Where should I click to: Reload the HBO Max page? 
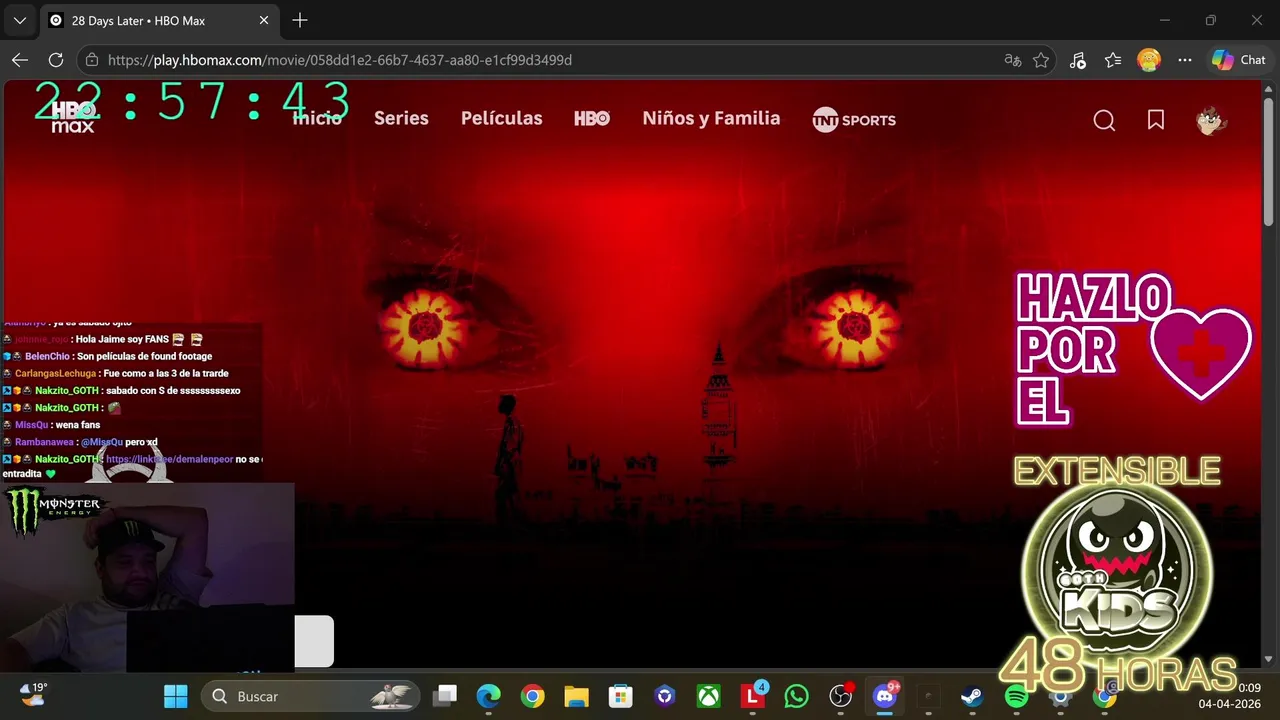(x=56, y=60)
